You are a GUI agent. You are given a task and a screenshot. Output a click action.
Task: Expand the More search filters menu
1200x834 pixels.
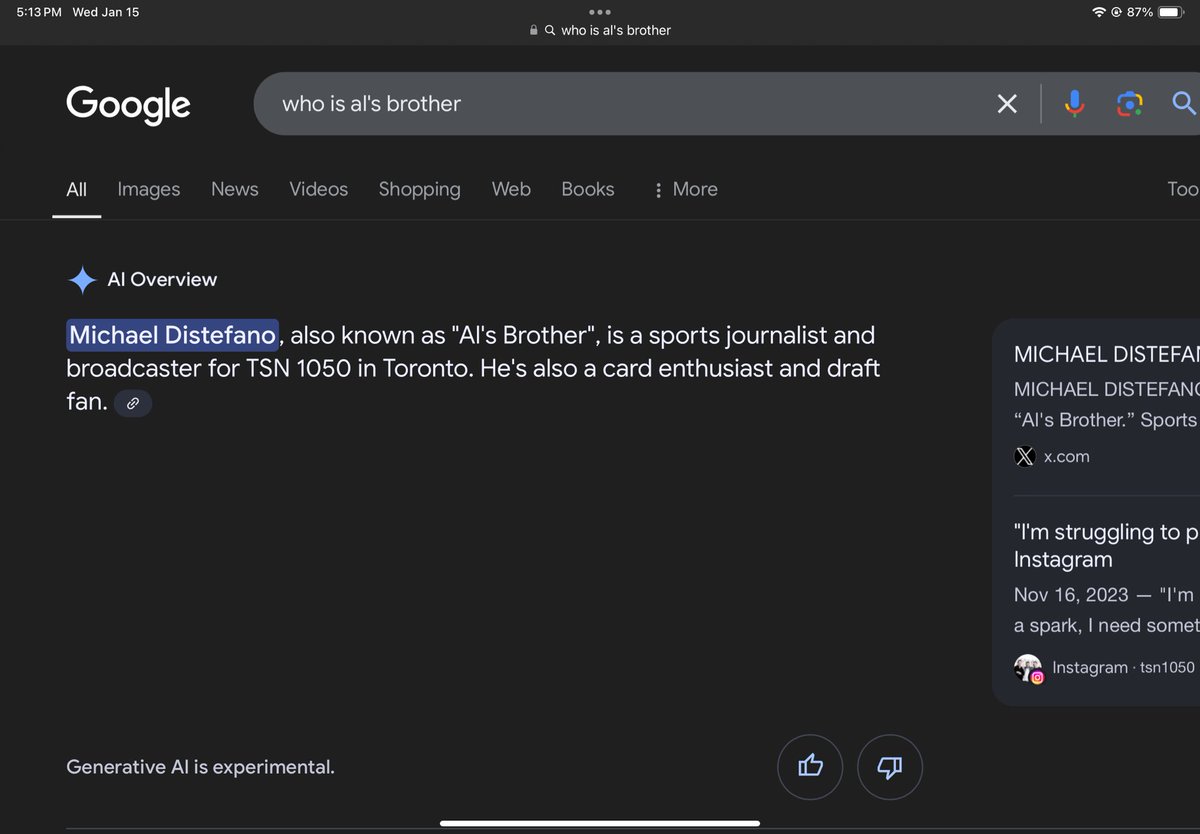point(686,189)
